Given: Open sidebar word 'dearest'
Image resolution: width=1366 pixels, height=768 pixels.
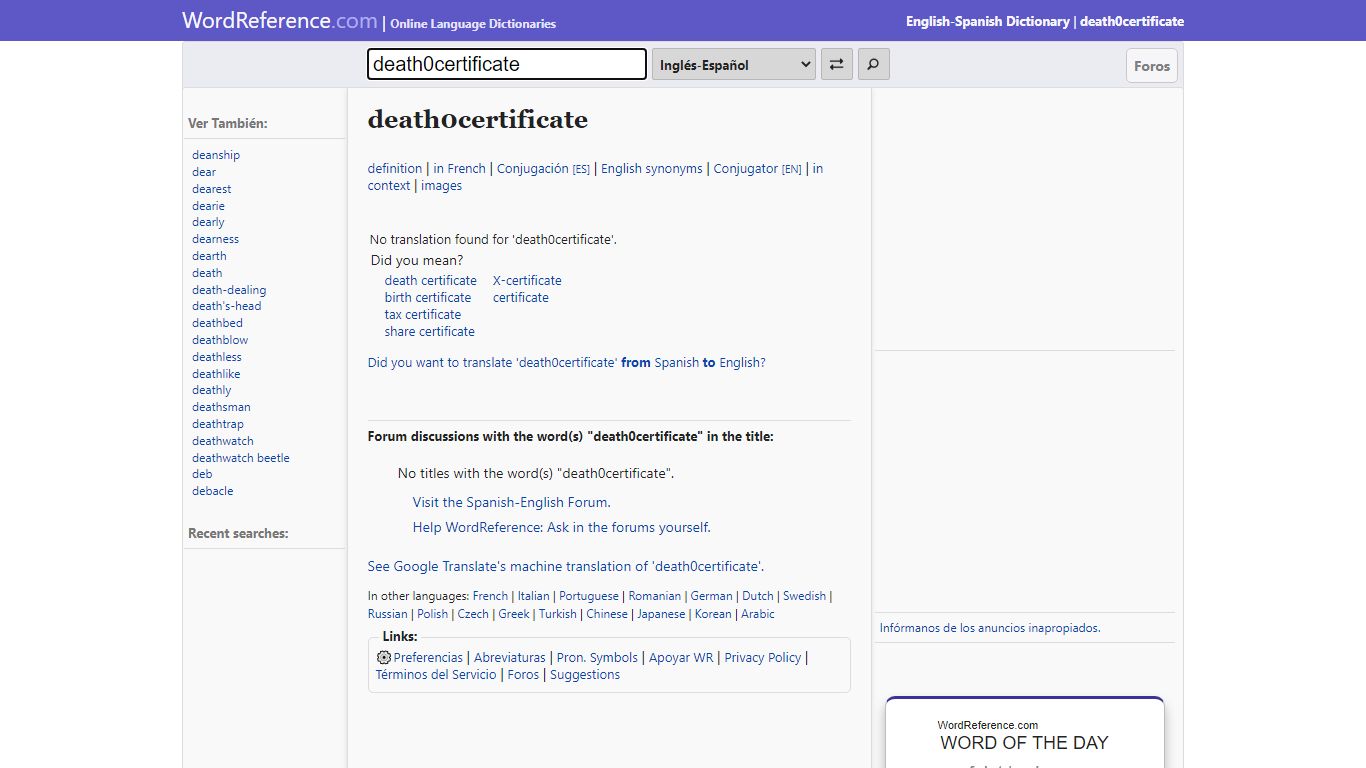Looking at the screenshot, I should click(x=212, y=189).
